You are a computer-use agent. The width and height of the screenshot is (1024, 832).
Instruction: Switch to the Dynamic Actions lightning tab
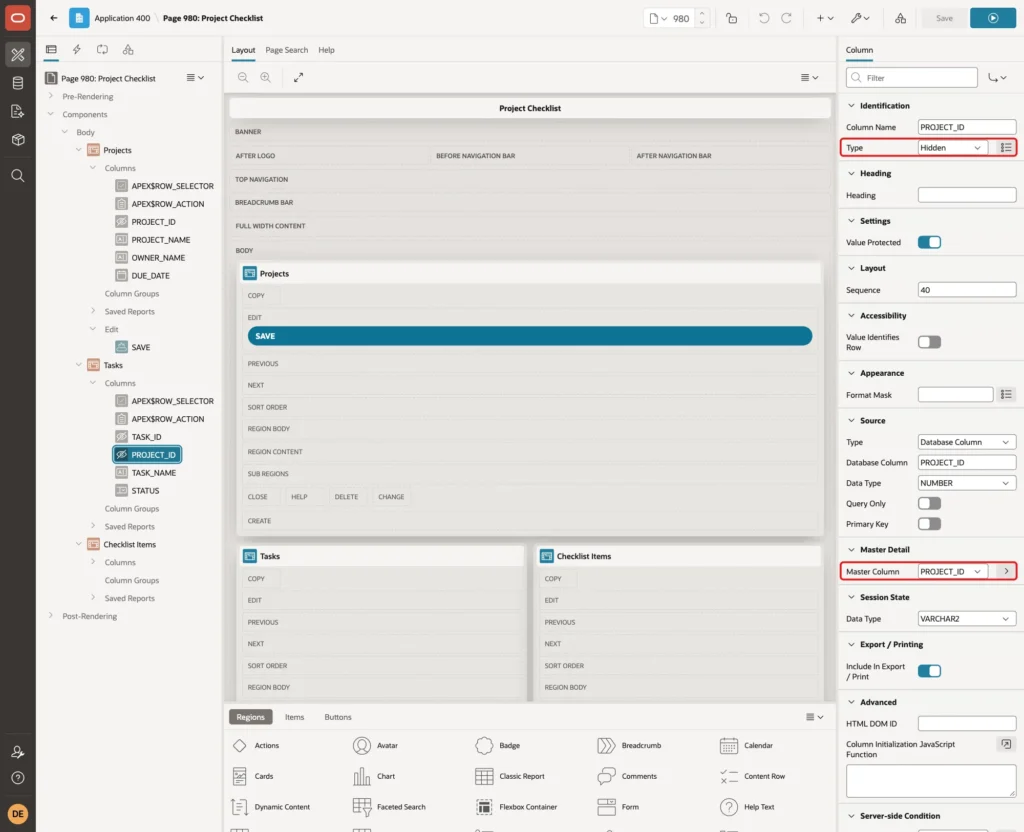[76, 50]
